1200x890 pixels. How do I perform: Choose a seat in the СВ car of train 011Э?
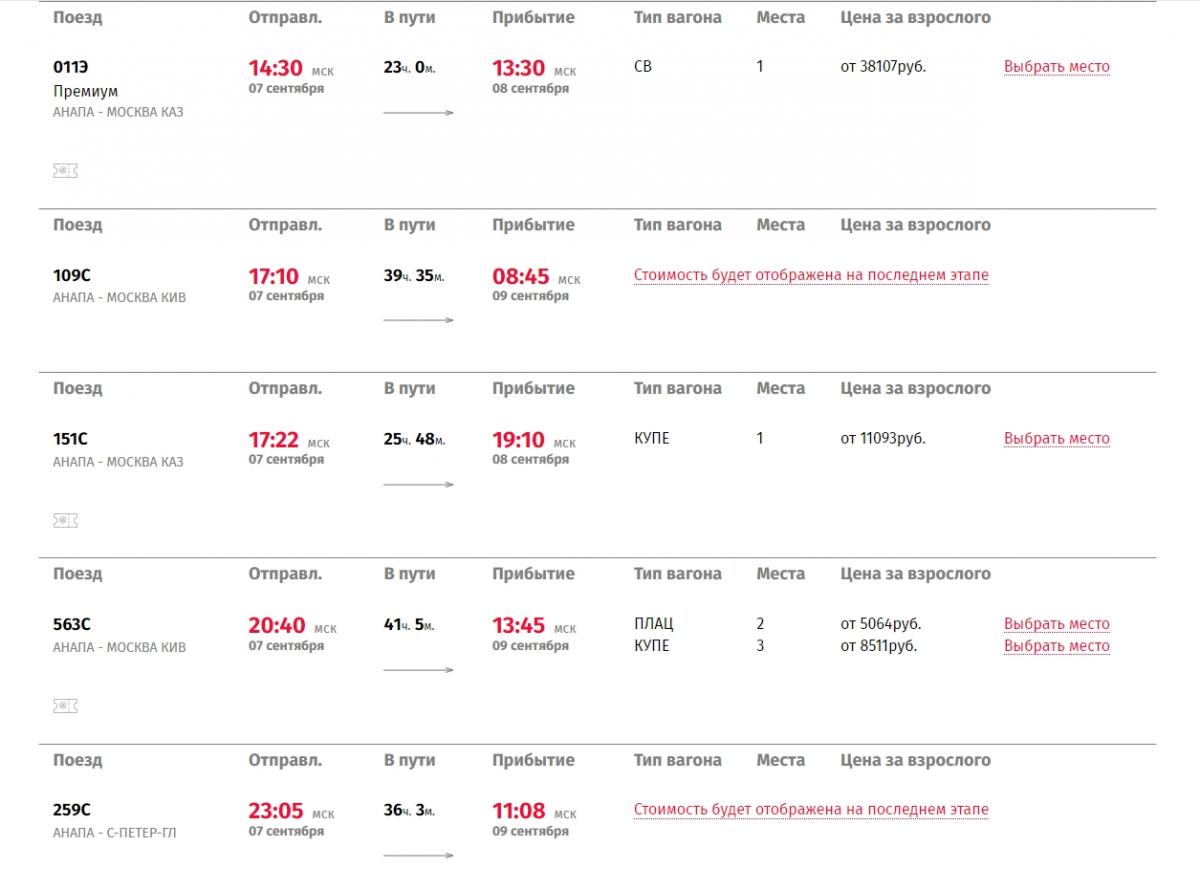point(1057,67)
